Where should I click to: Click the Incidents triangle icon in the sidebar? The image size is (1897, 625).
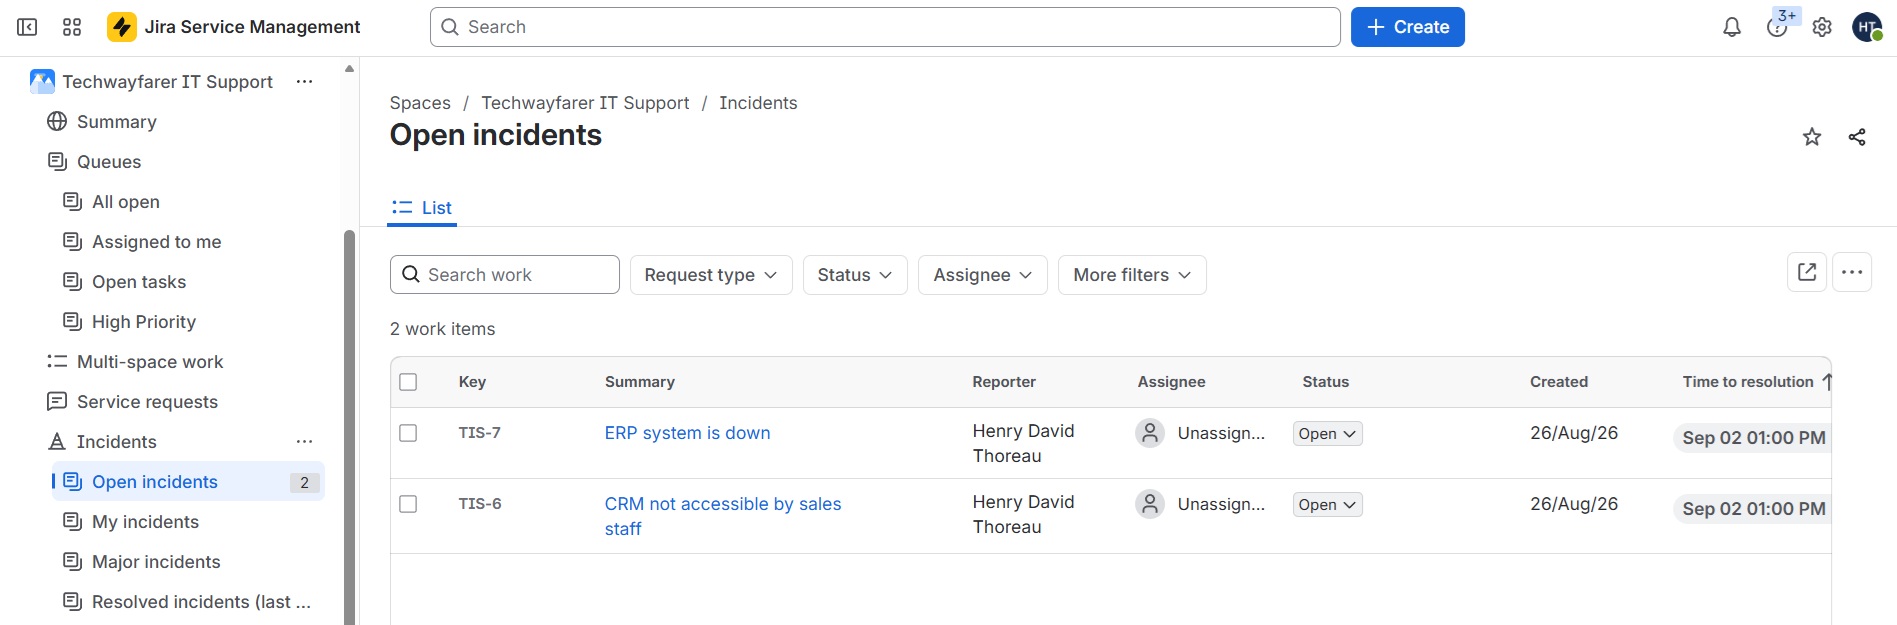[57, 441]
